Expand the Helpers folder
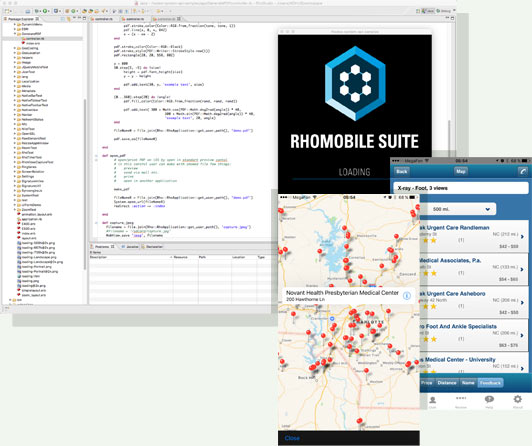The height and width of the screenshot is (446, 532). [15, 58]
